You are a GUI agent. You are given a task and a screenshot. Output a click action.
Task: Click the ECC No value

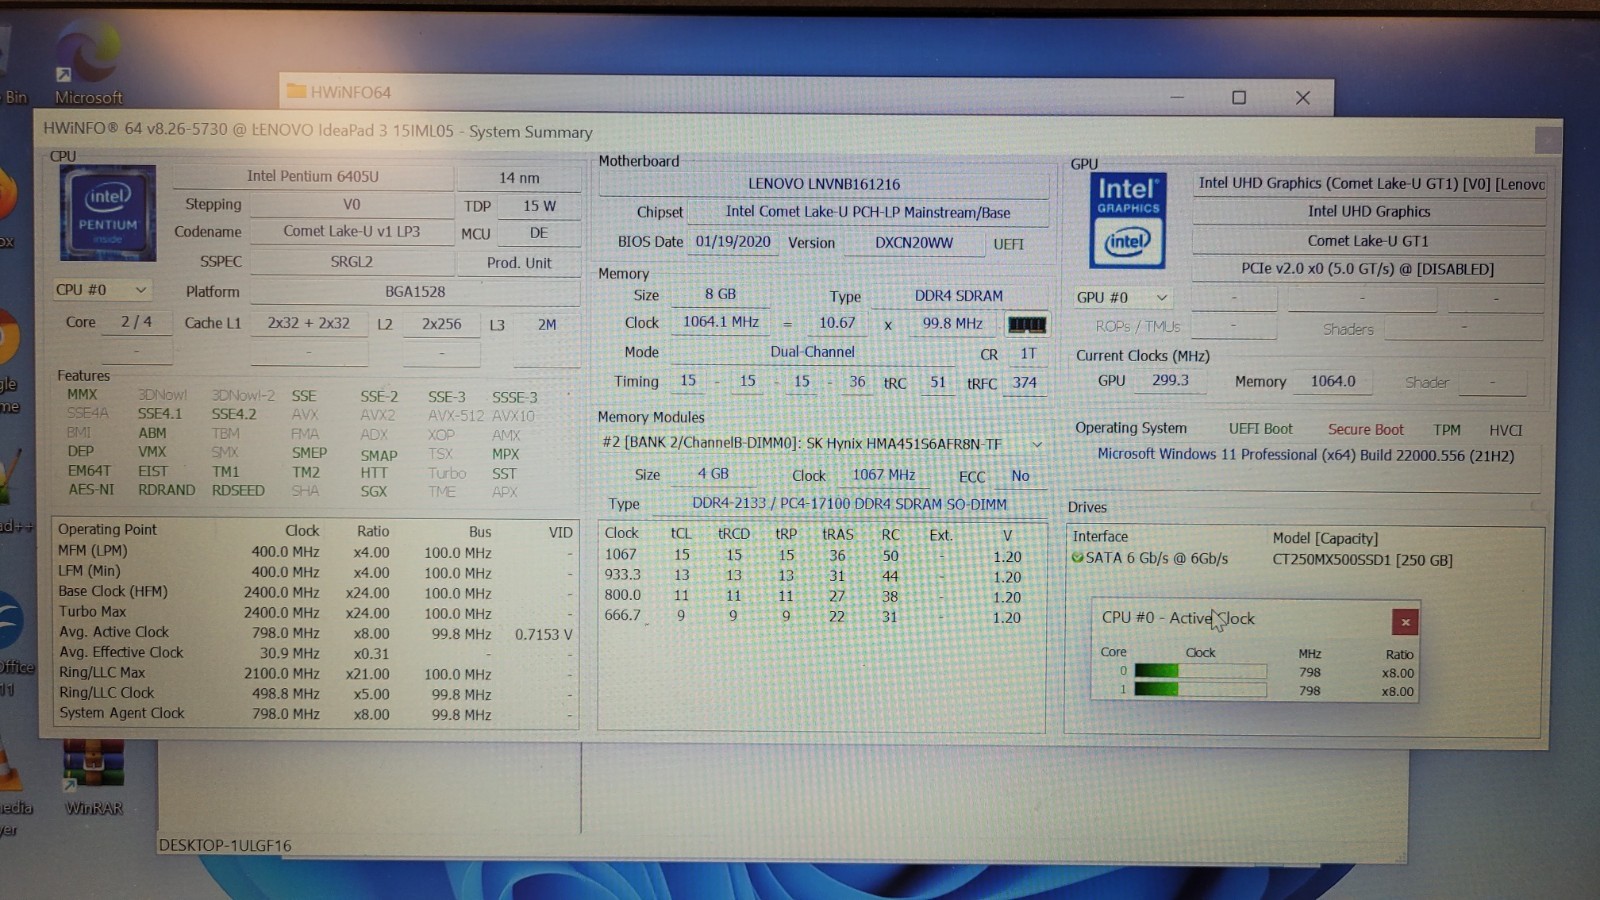click(1019, 476)
